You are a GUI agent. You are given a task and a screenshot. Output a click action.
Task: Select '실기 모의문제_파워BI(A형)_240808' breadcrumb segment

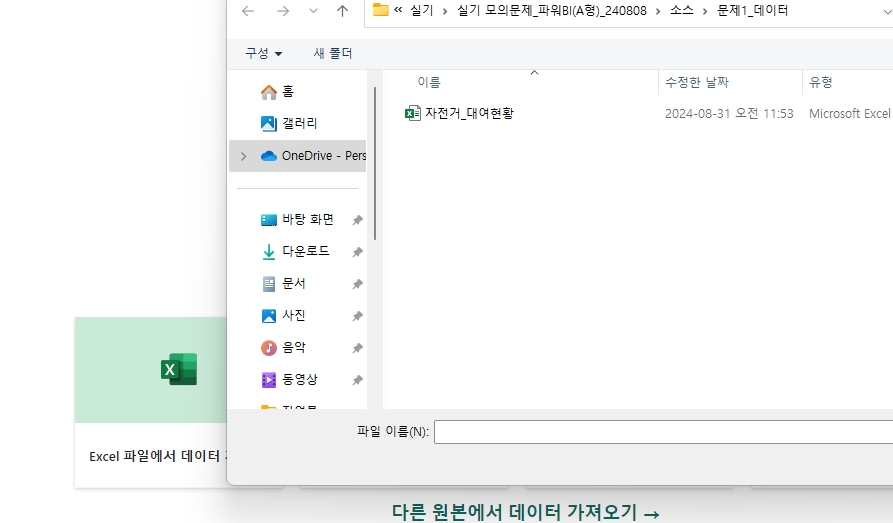(552, 10)
